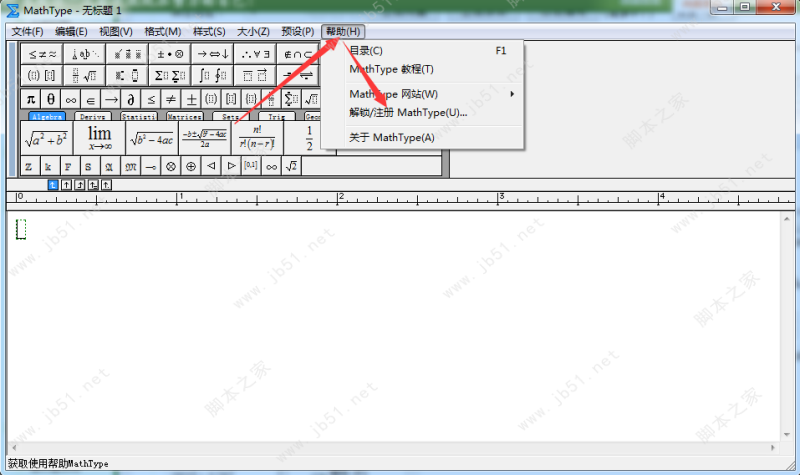Open the fraction and radical templates palette
800x475 pixels.
click(x=85, y=76)
